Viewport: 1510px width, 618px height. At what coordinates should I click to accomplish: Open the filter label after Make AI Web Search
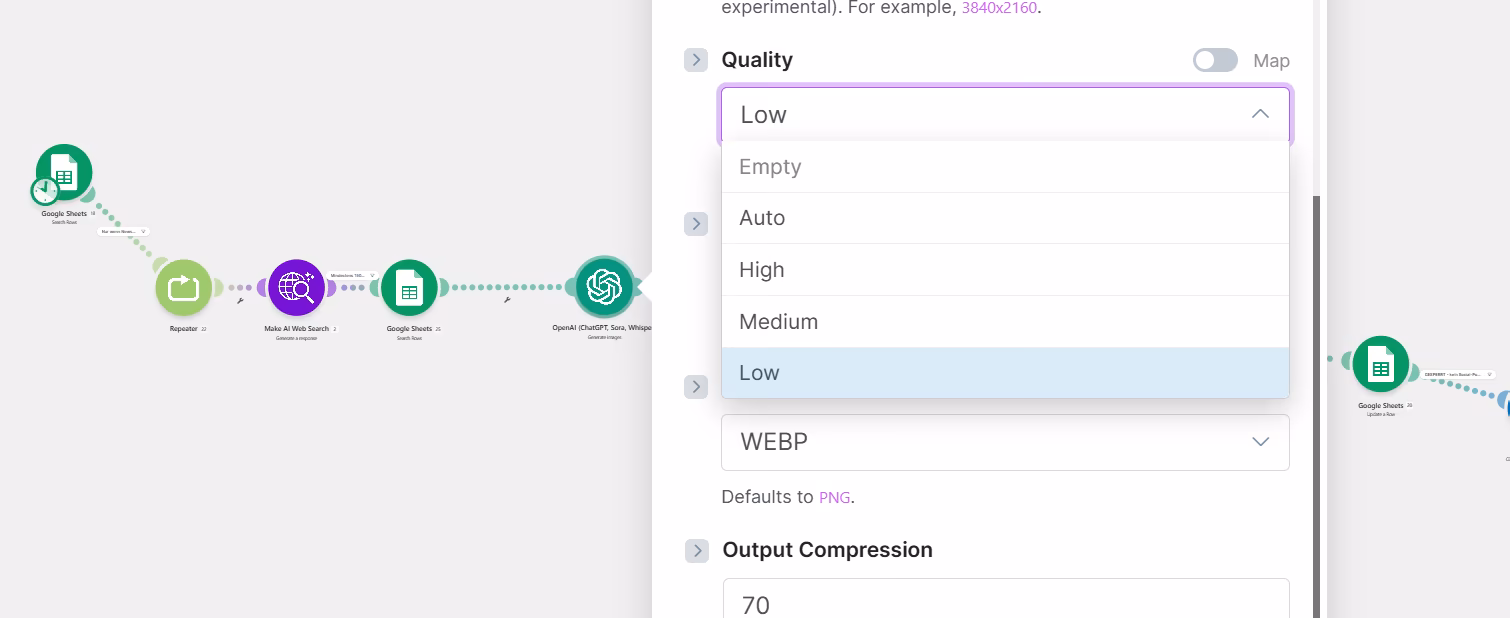353,275
